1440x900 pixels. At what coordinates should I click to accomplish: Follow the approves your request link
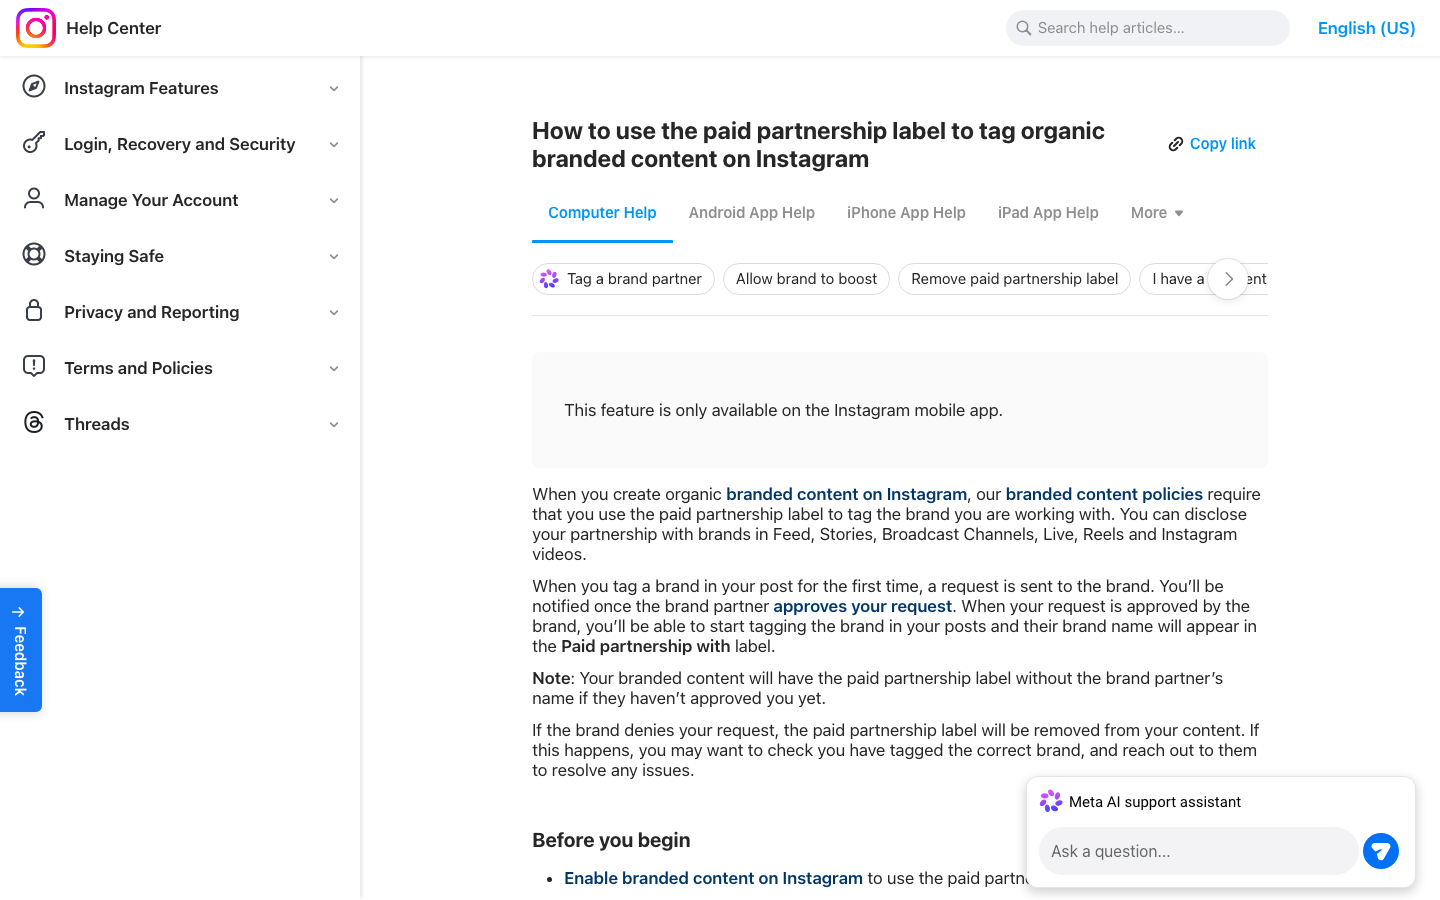[862, 606]
